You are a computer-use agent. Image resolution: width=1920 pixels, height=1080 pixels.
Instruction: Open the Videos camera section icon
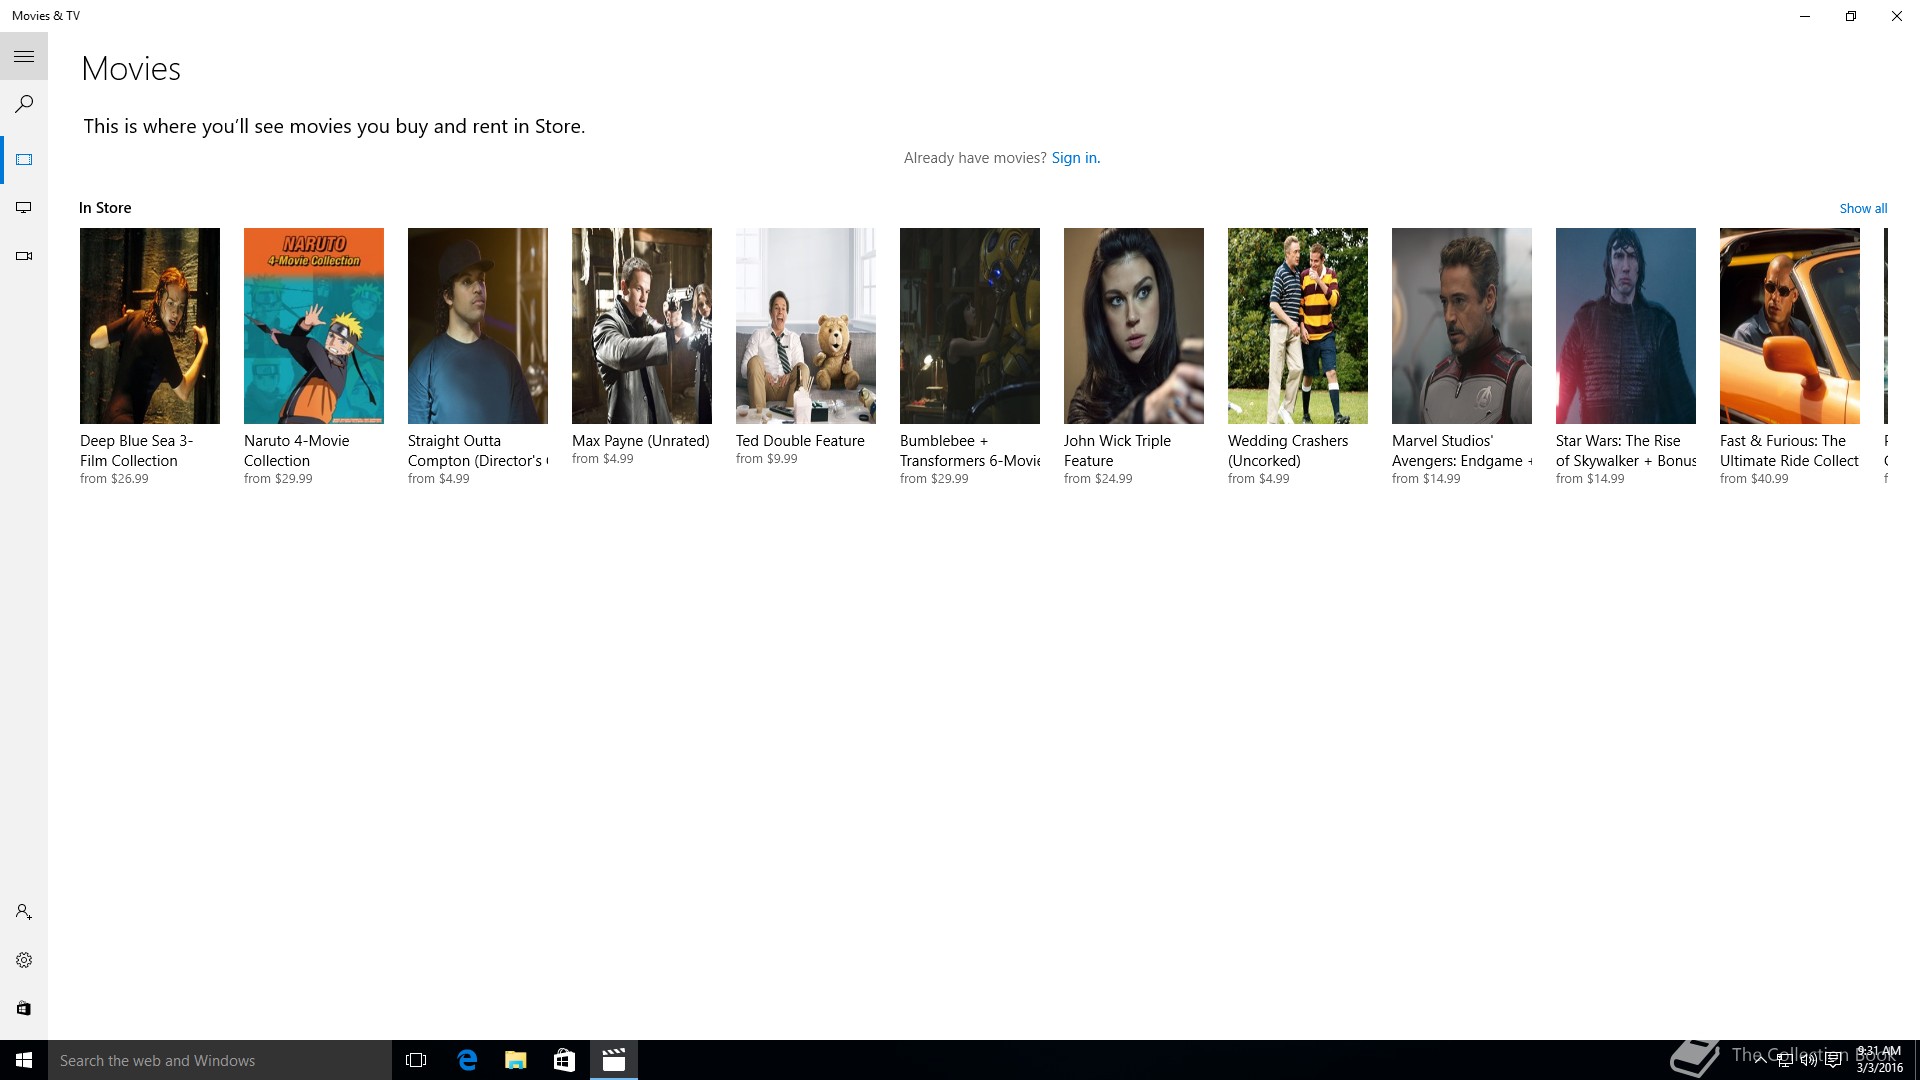24,256
